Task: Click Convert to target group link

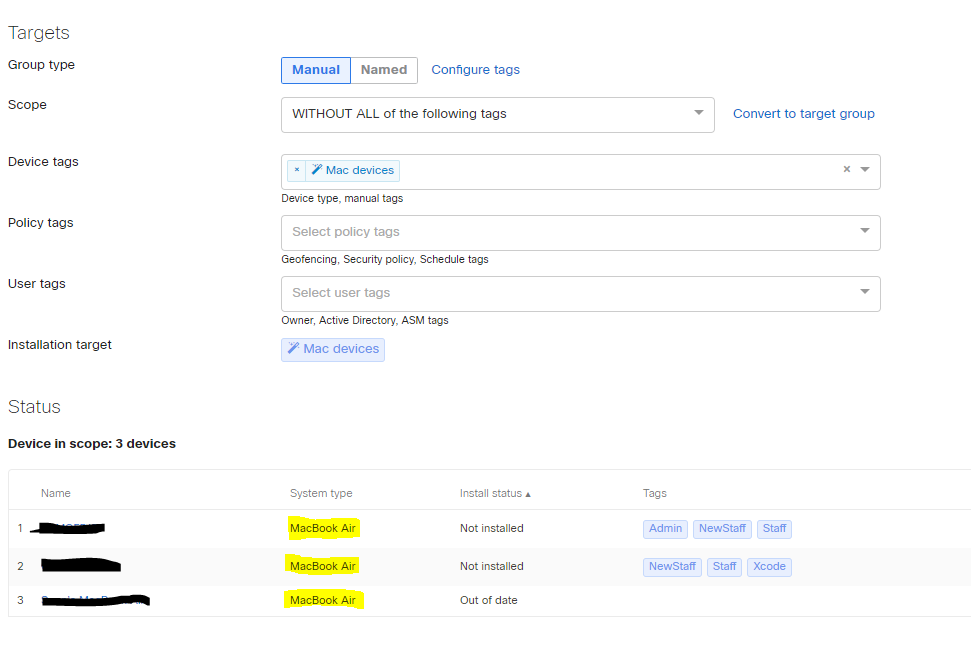Action: 803,114
